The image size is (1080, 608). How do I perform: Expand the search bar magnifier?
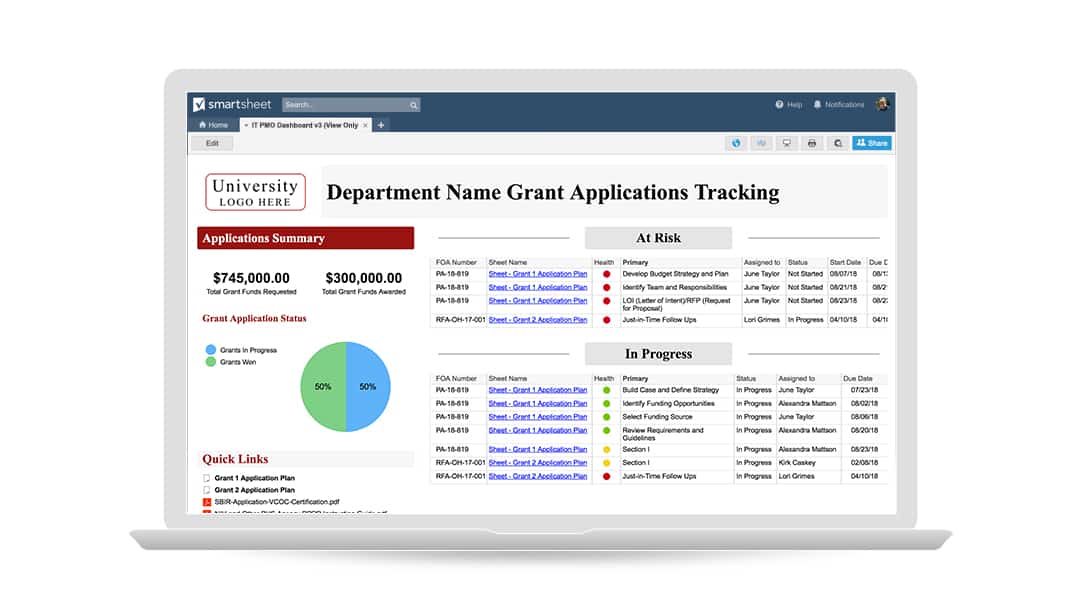click(x=413, y=104)
